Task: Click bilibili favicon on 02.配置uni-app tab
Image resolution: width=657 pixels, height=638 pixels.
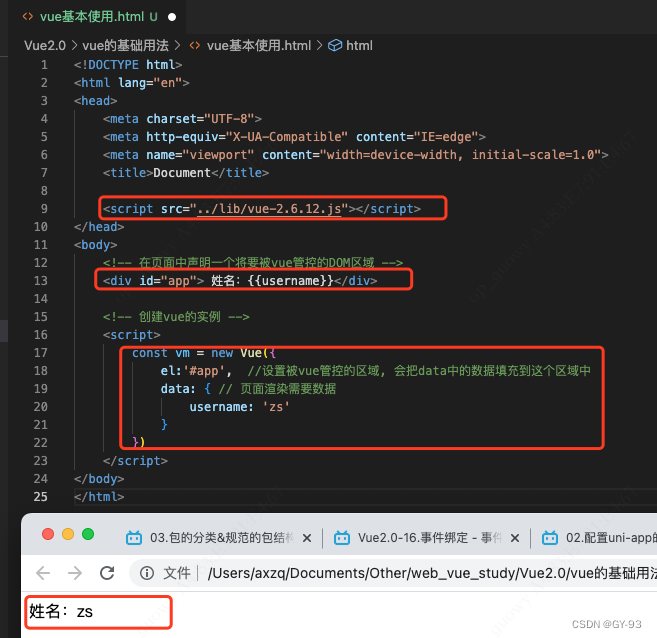Action: coord(550,537)
